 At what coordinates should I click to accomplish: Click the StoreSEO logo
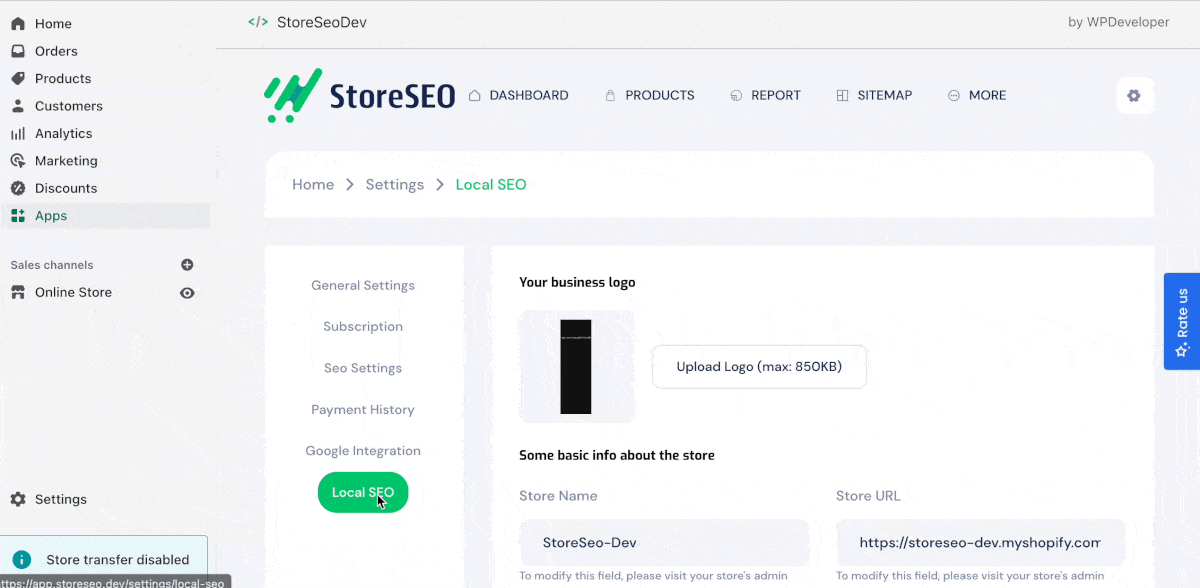coord(360,95)
